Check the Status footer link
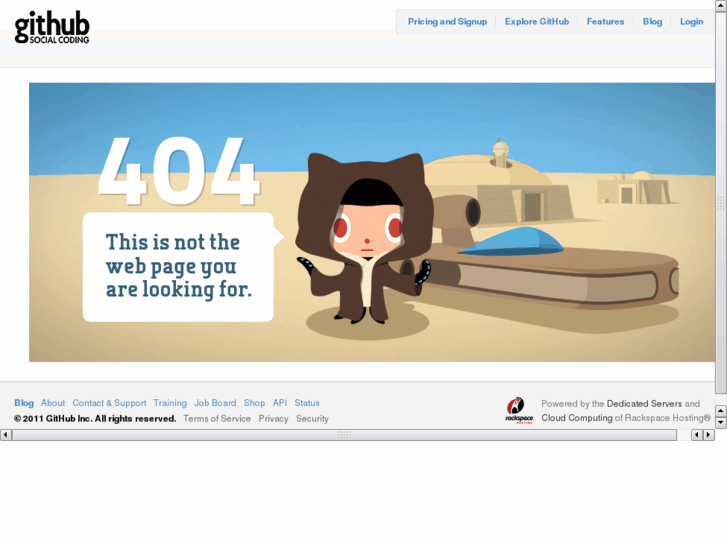Viewport: 727px width, 545px height. tap(307, 403)
